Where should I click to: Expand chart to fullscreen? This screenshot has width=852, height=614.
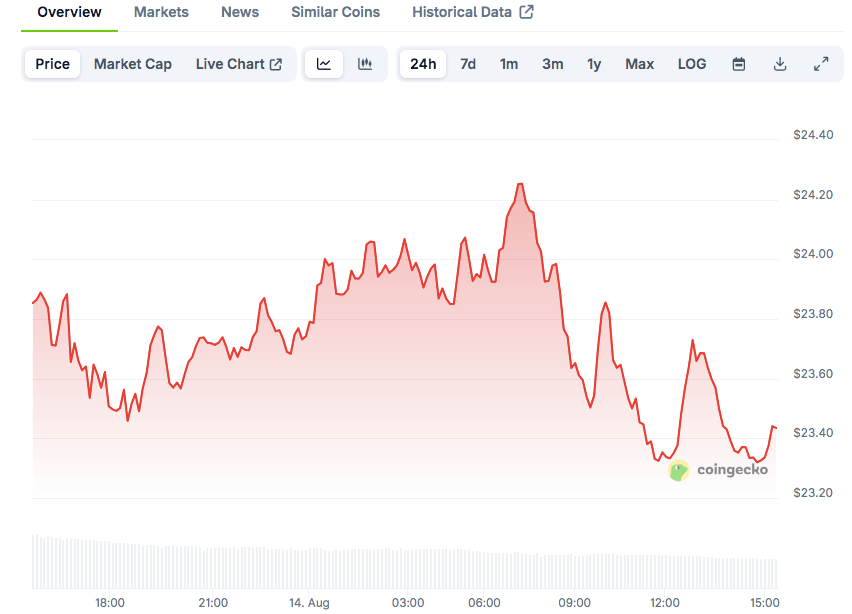coord(821,64)
